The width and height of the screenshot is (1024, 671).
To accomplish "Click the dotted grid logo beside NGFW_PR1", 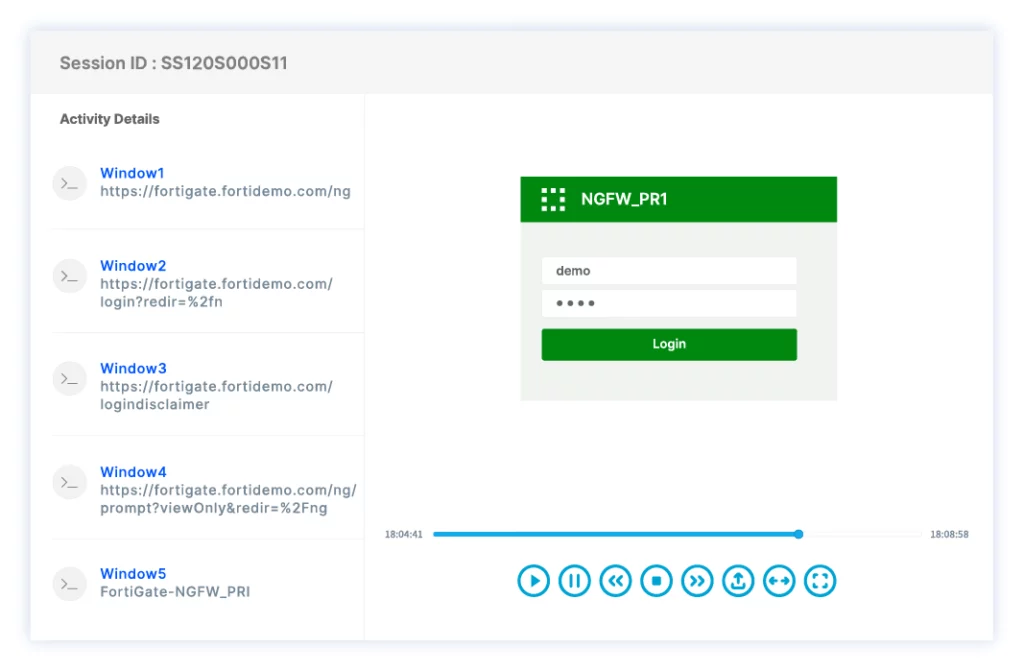I will coord(553,199).
